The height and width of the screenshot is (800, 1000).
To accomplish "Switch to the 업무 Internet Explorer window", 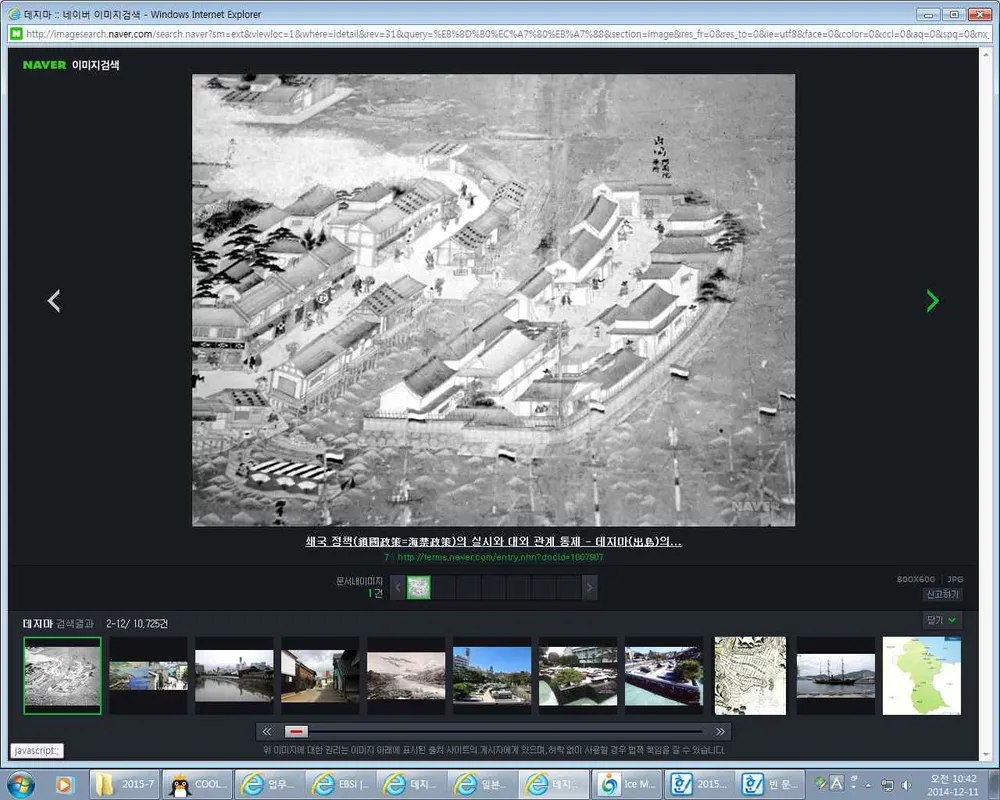I will tap(269, 784).
